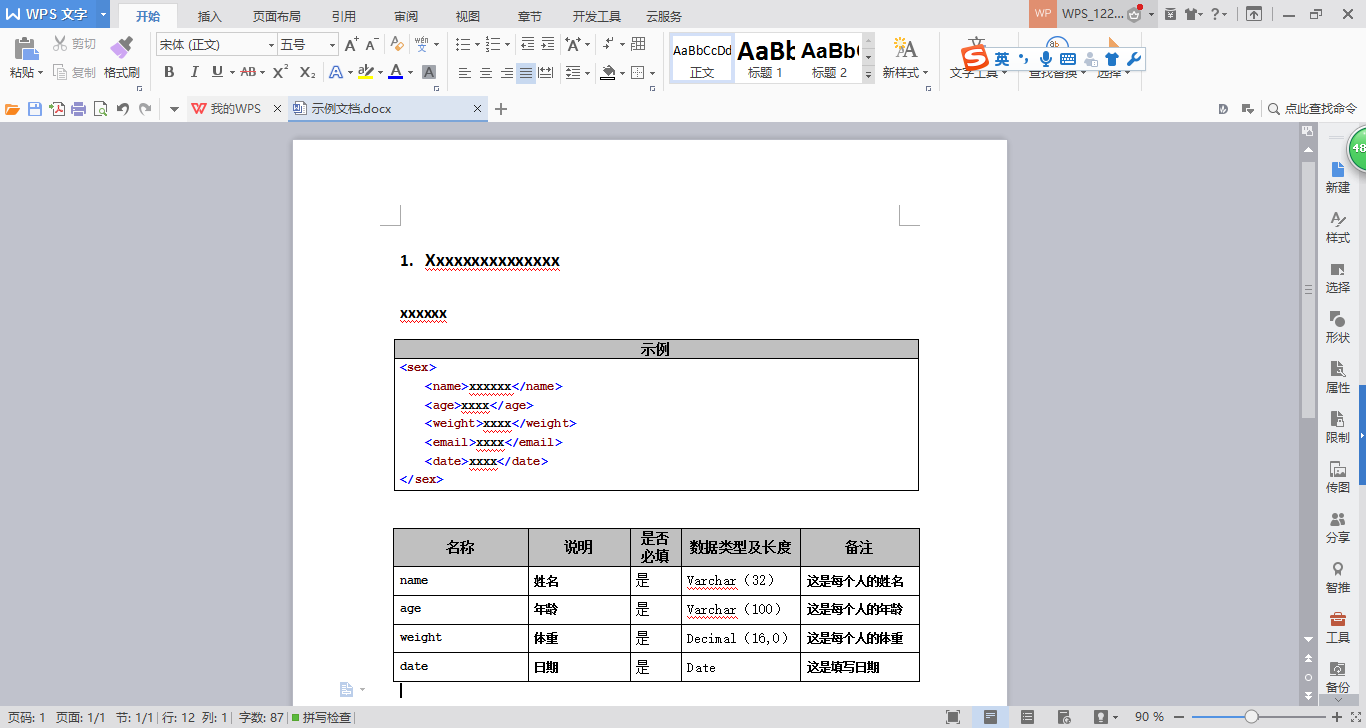This screenshot has height=728, width=1366.
Task: Toggle distributed alignment
Action: pos(546,73)
